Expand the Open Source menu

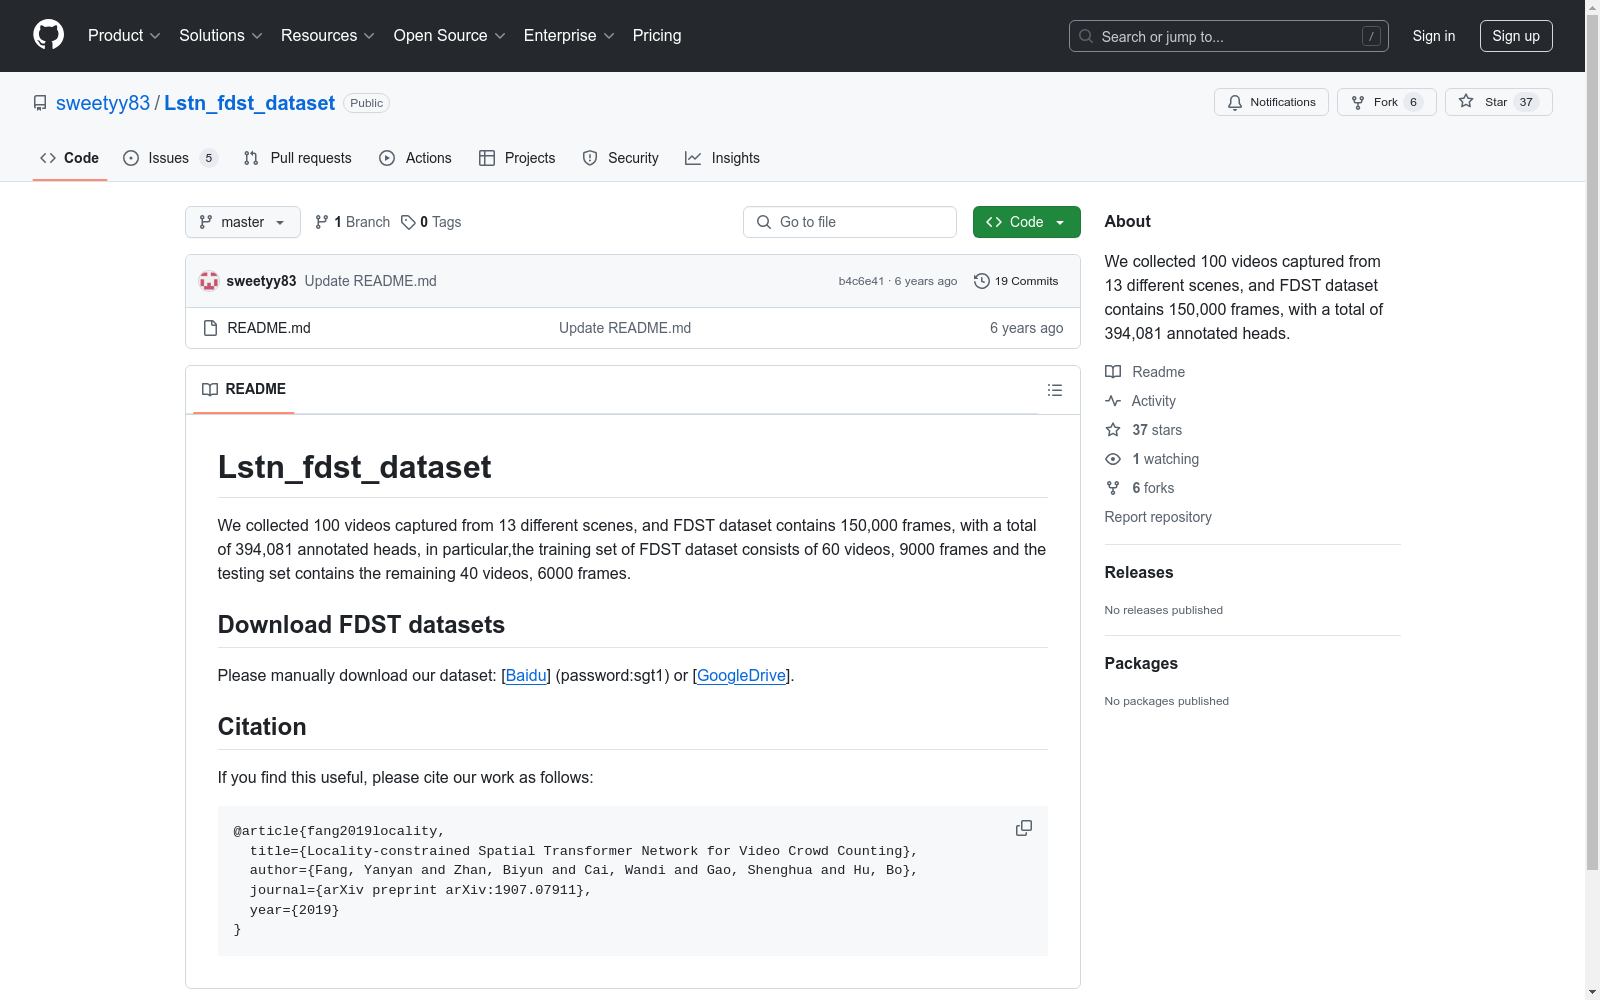coord(450,36)
